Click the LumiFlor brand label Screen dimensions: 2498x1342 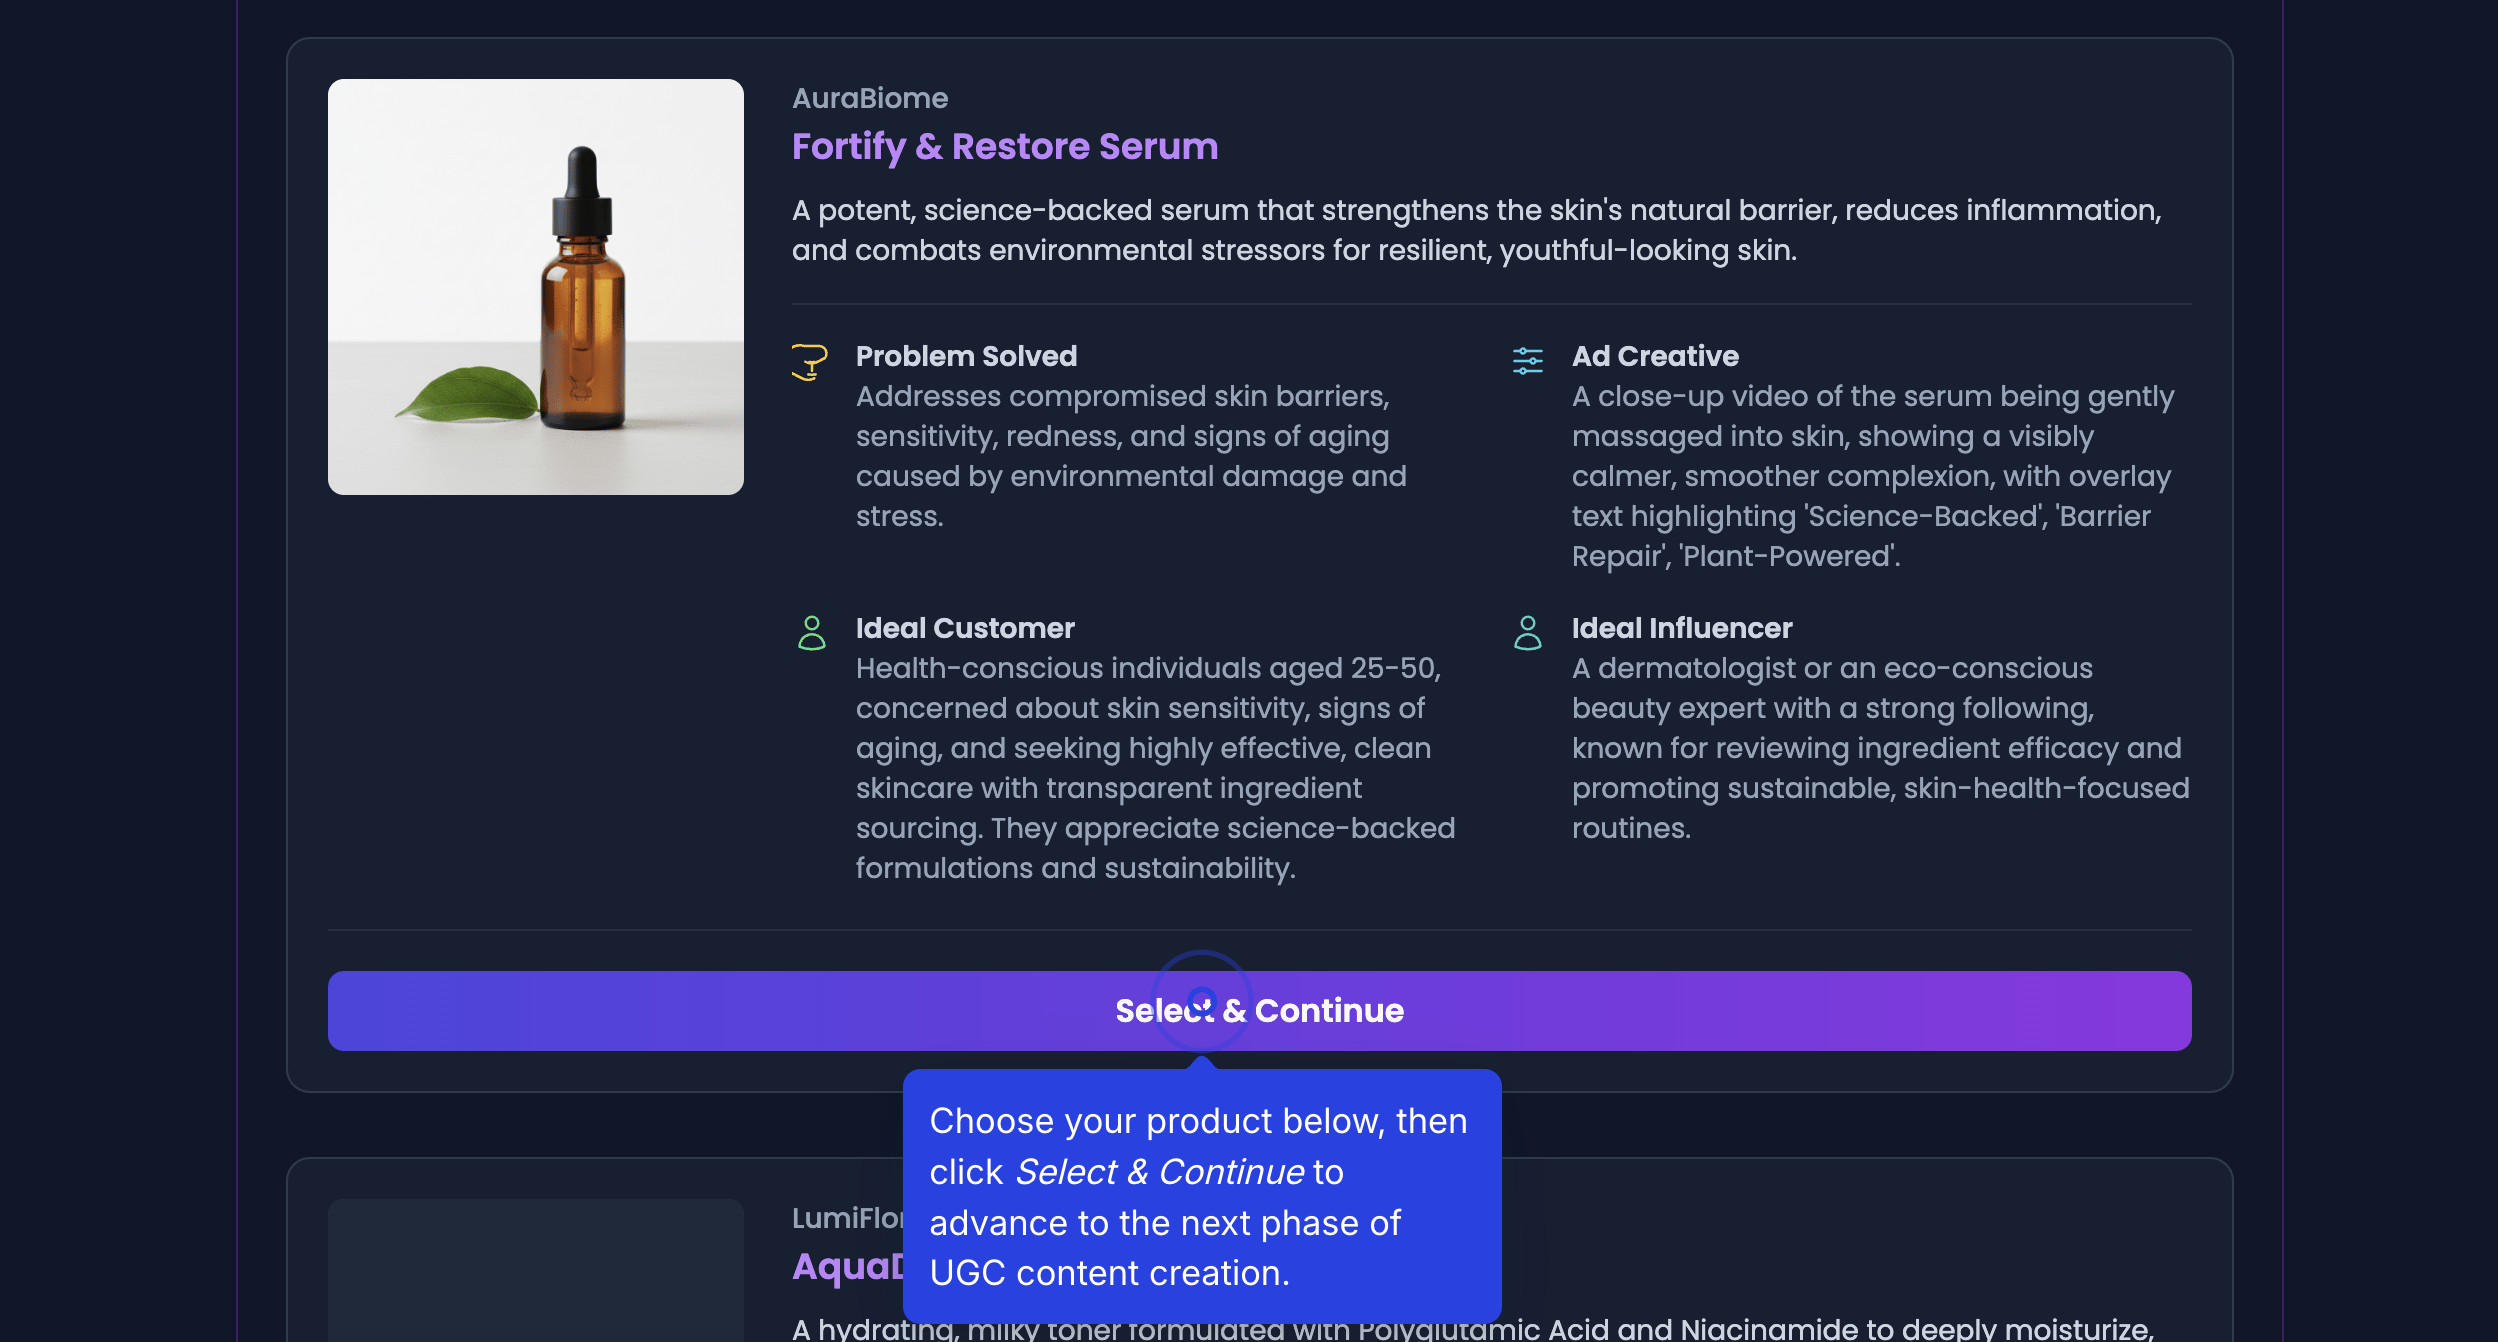coord(846,1218)
